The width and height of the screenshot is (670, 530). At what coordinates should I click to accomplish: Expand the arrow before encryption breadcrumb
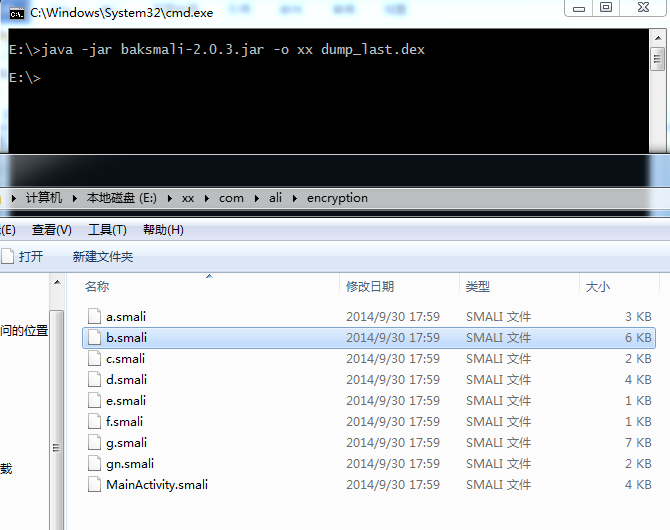pyautogui.click(x=295, y=198)
